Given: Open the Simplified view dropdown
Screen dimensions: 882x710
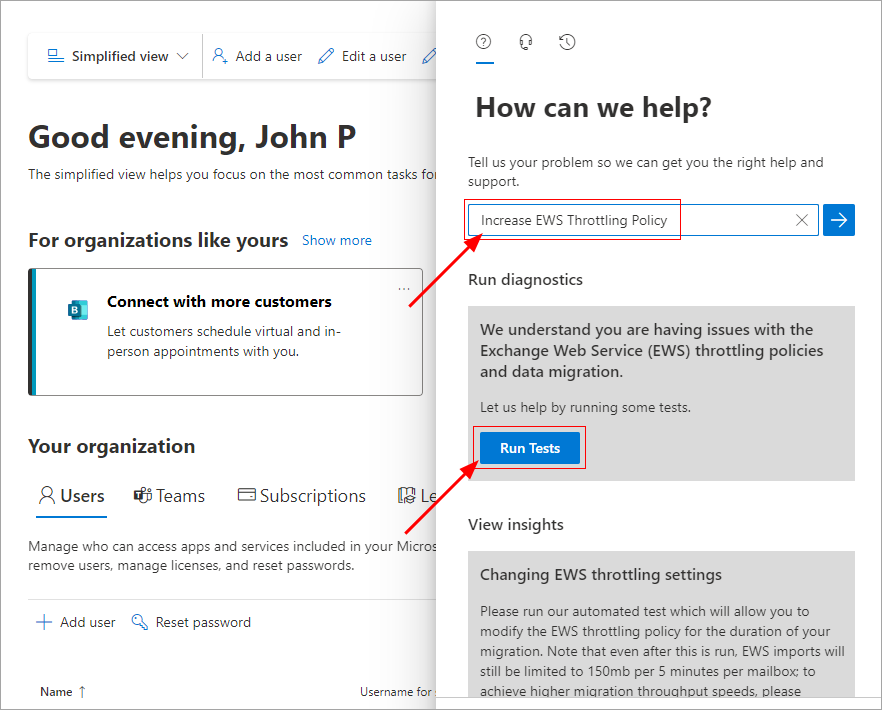Looking at the screenshot, I should 118,56.
